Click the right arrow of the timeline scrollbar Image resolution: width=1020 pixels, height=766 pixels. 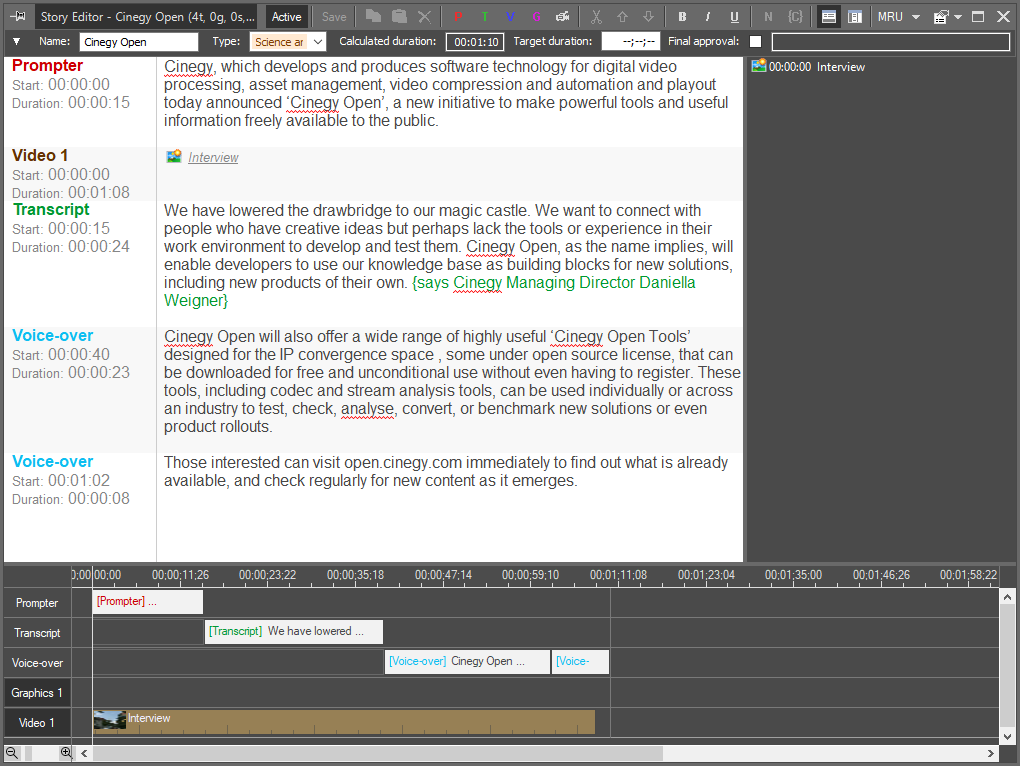pos(991,753)
